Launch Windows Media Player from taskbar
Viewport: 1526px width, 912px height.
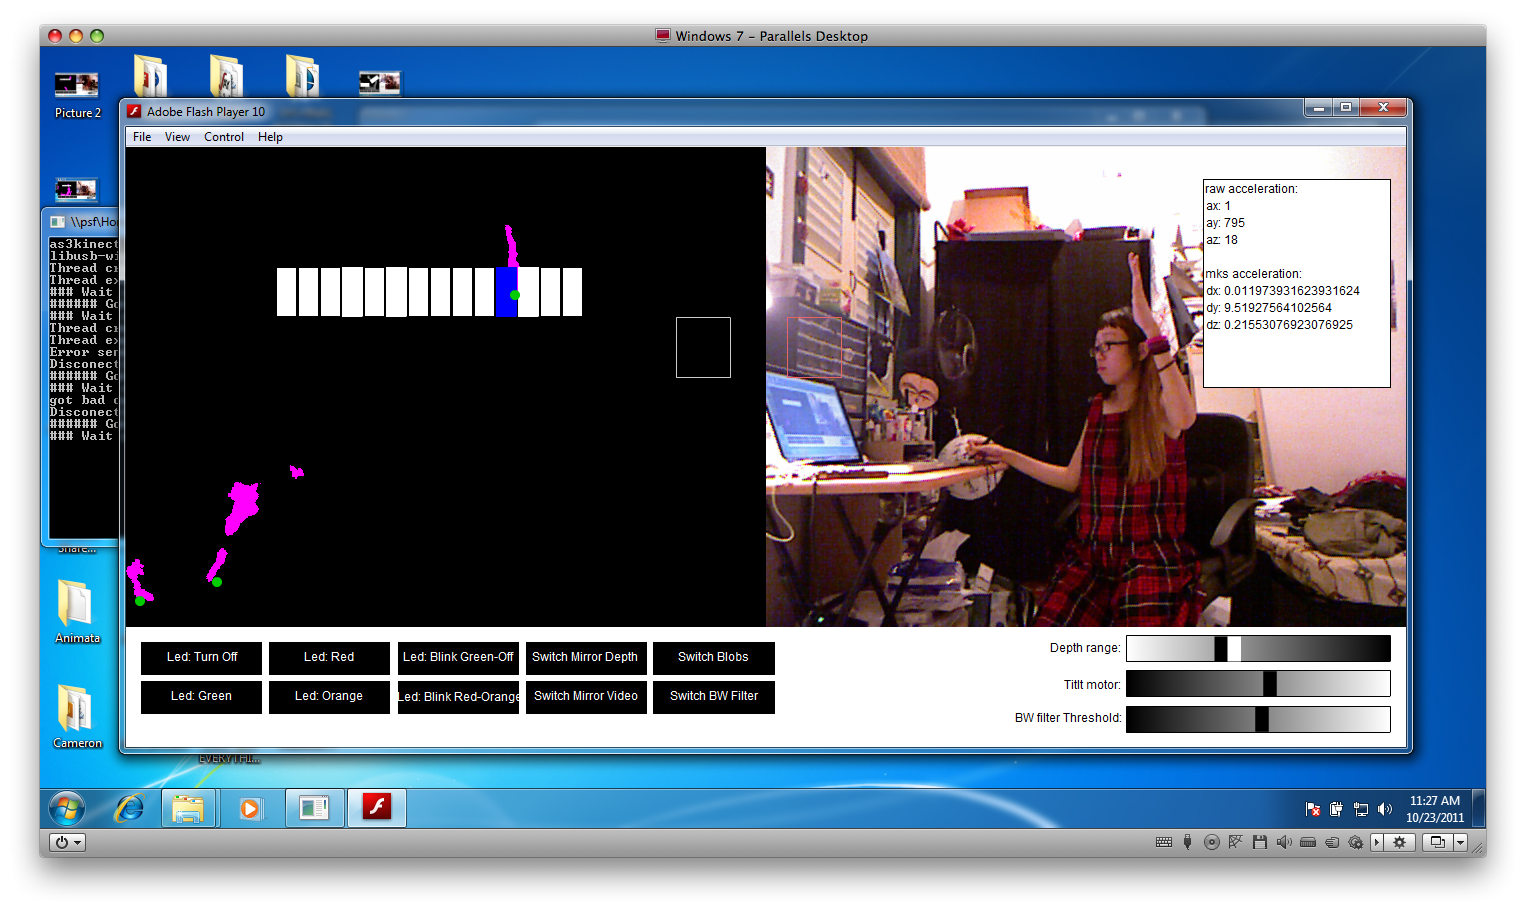point(250,808)
